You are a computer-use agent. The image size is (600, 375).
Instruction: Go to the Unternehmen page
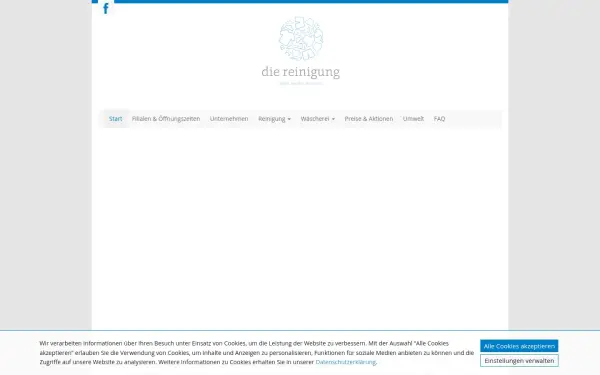(x=229, y=119)
